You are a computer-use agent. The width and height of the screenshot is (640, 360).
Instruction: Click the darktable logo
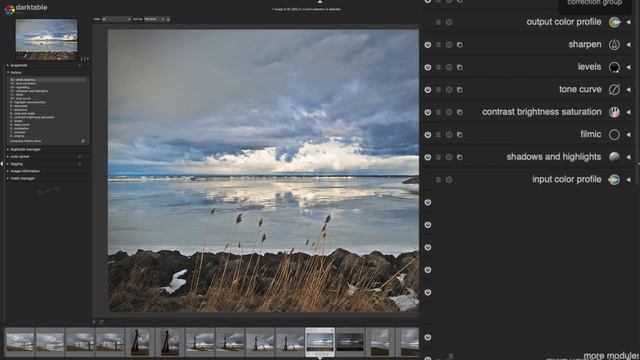click(9, 9)
